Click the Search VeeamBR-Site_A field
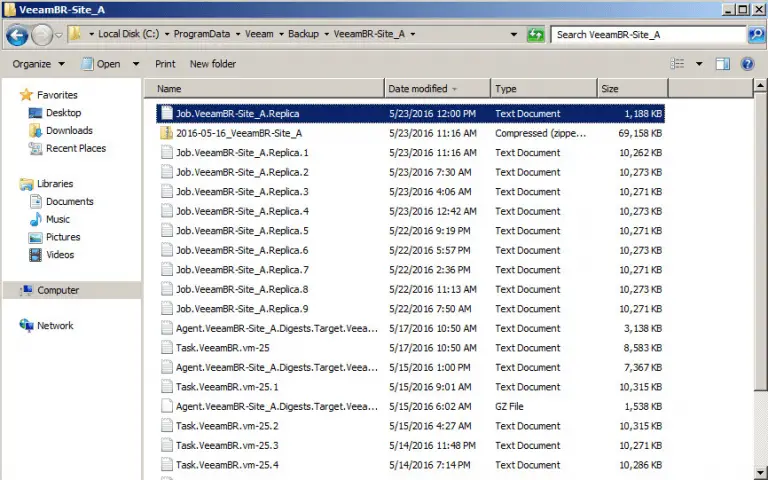The width and height of the screenshot is (768, 480). pos(648,34)
